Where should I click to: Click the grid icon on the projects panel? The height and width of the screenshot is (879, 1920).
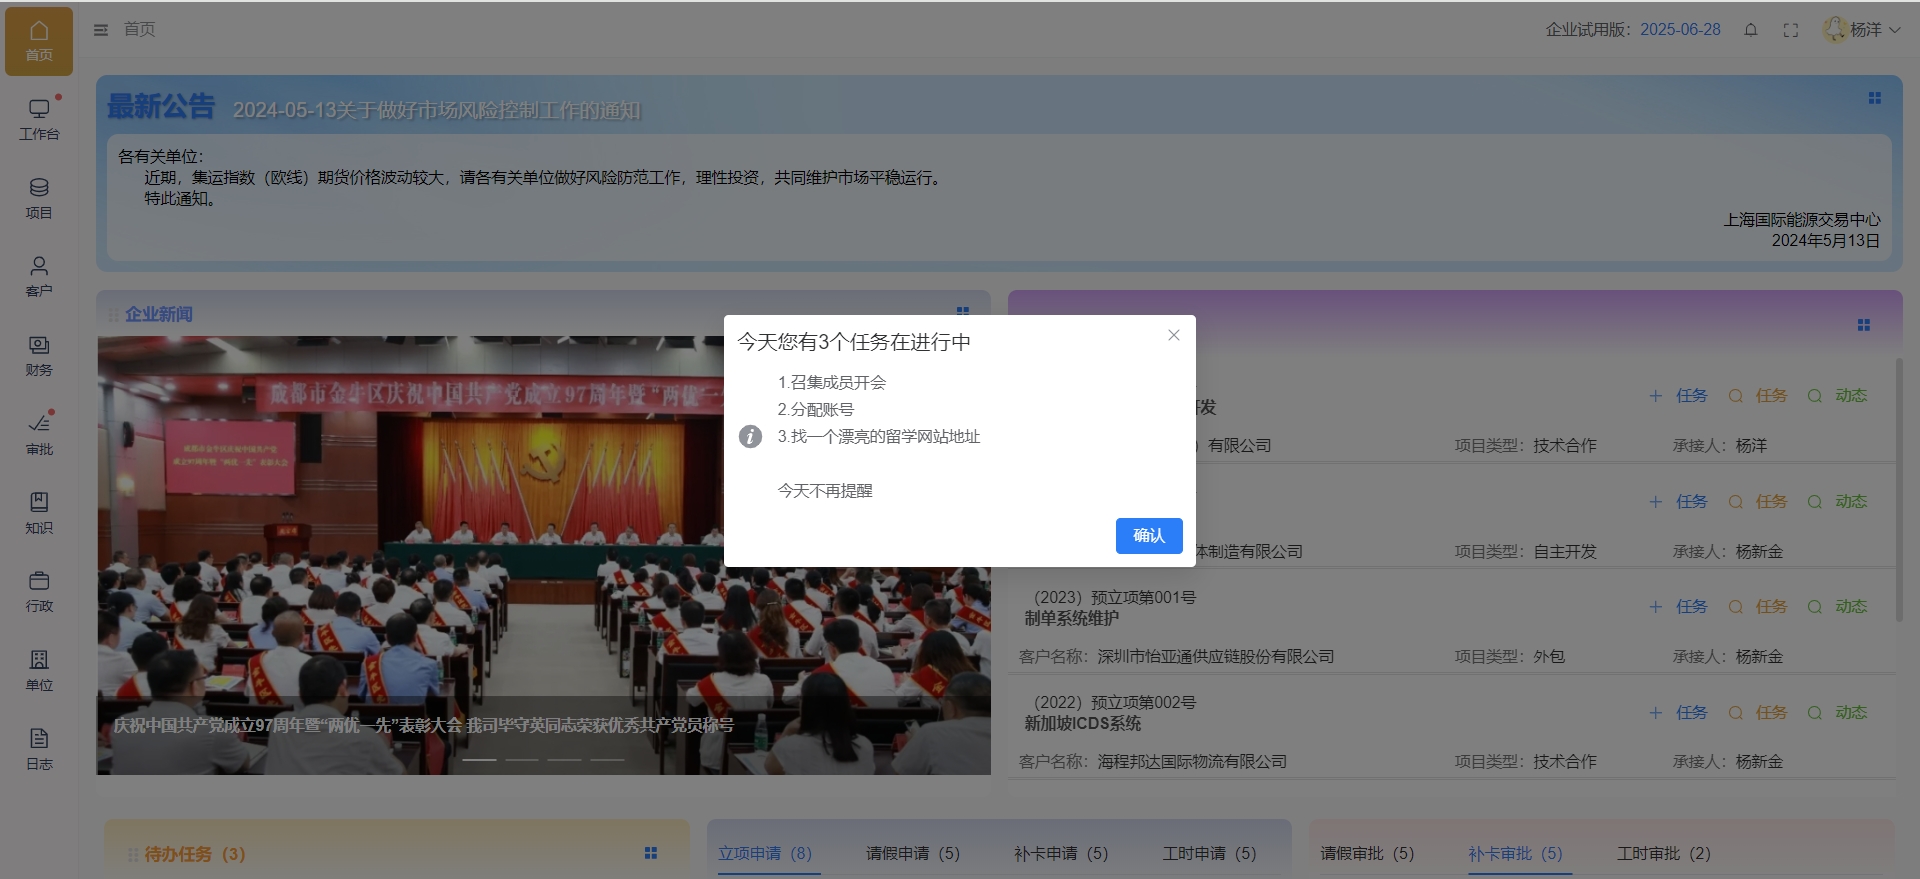(x=1864, y=325)
